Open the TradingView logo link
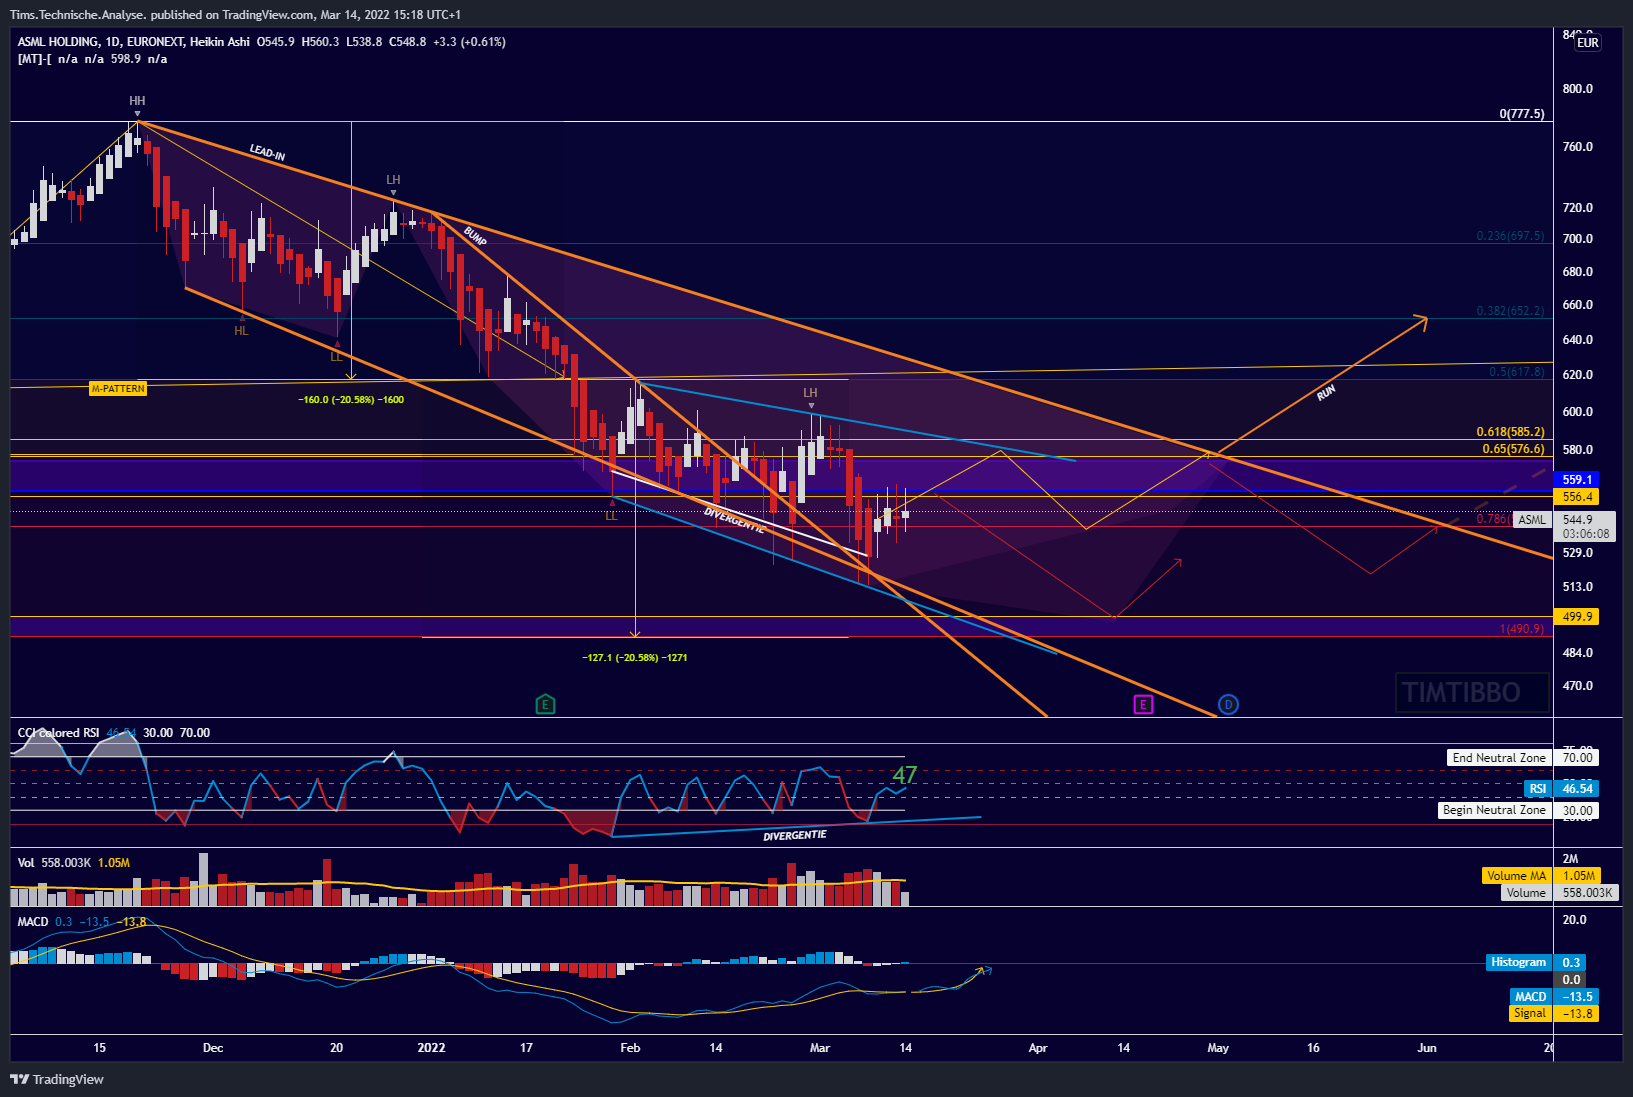Image resolution: width=1633 pixels, height=1097 pixels. click(x=57, y=1079)
